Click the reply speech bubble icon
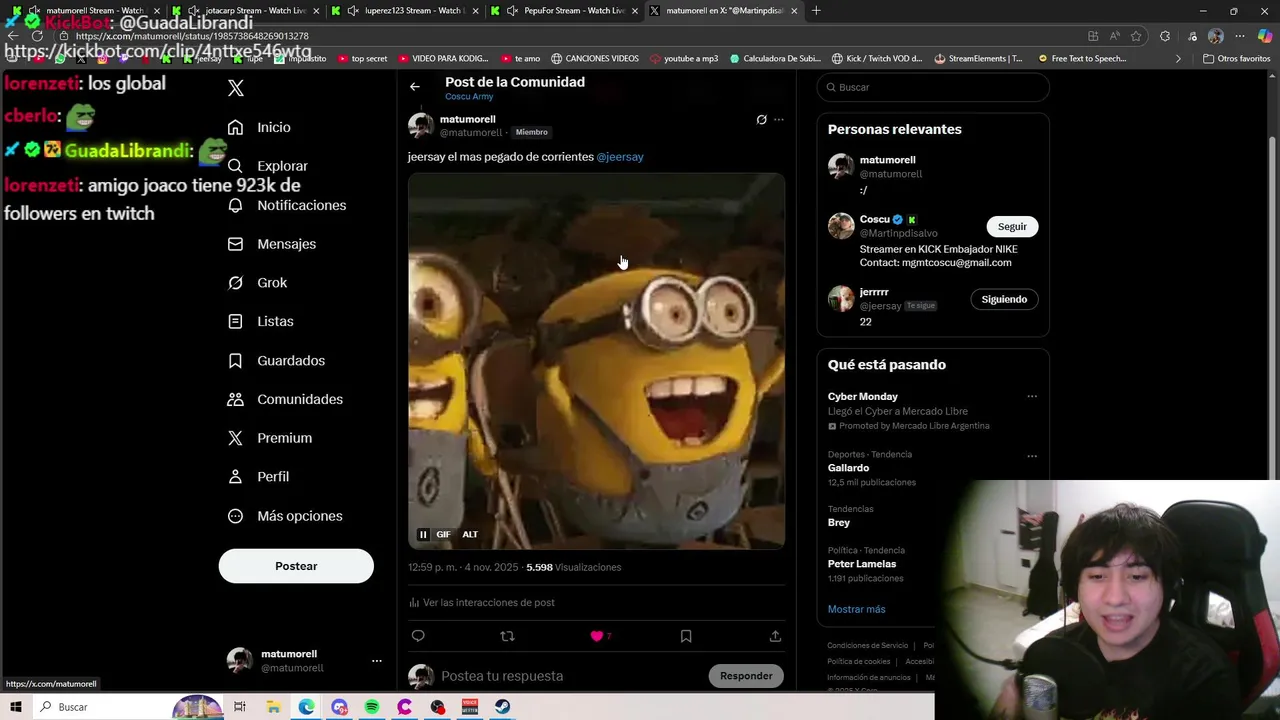This screenshot has height=720, width=1280. coord(418,636)
